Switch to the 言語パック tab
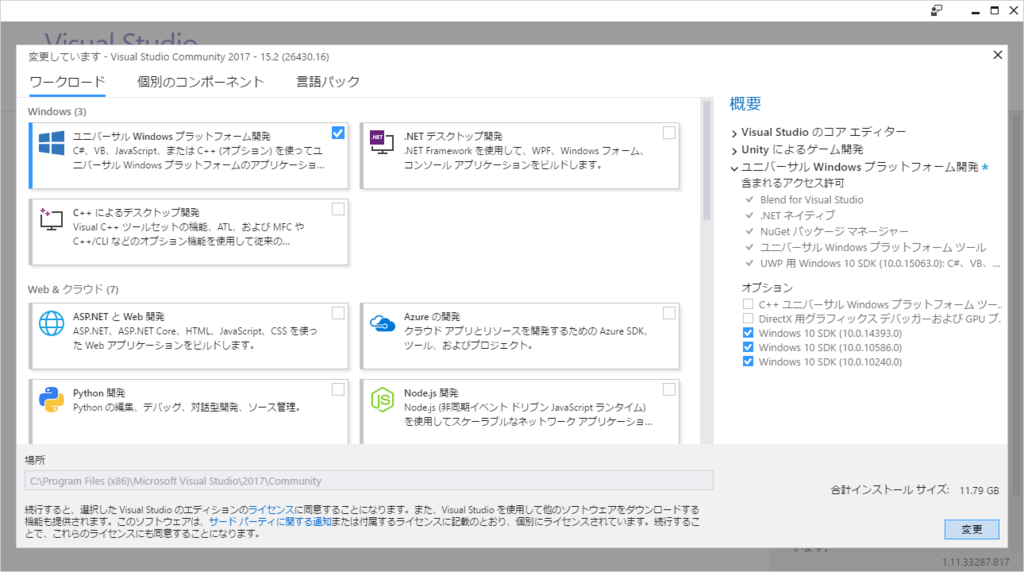The height and width of the screenshot is (572, 1024). coord(328,82)
